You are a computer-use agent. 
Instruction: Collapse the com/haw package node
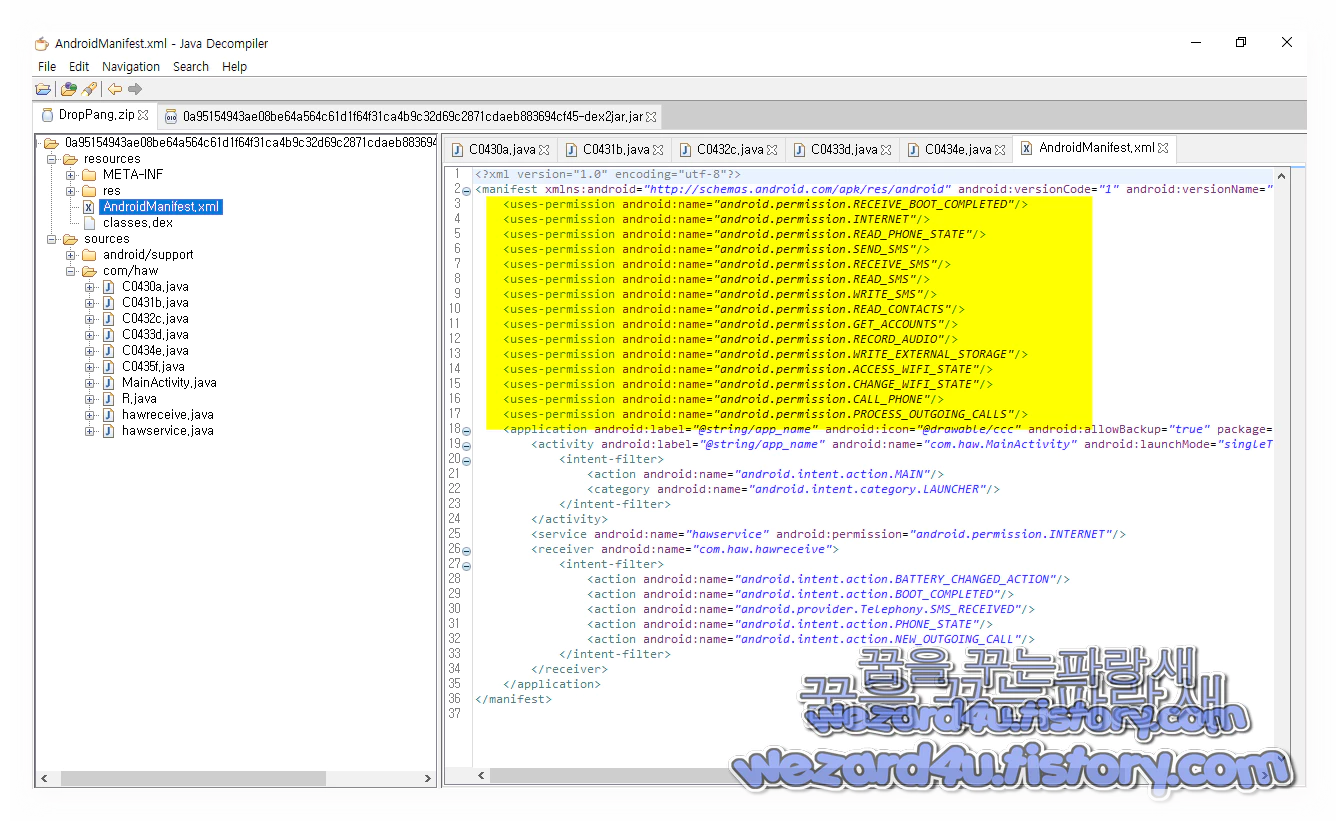(71, 271)
